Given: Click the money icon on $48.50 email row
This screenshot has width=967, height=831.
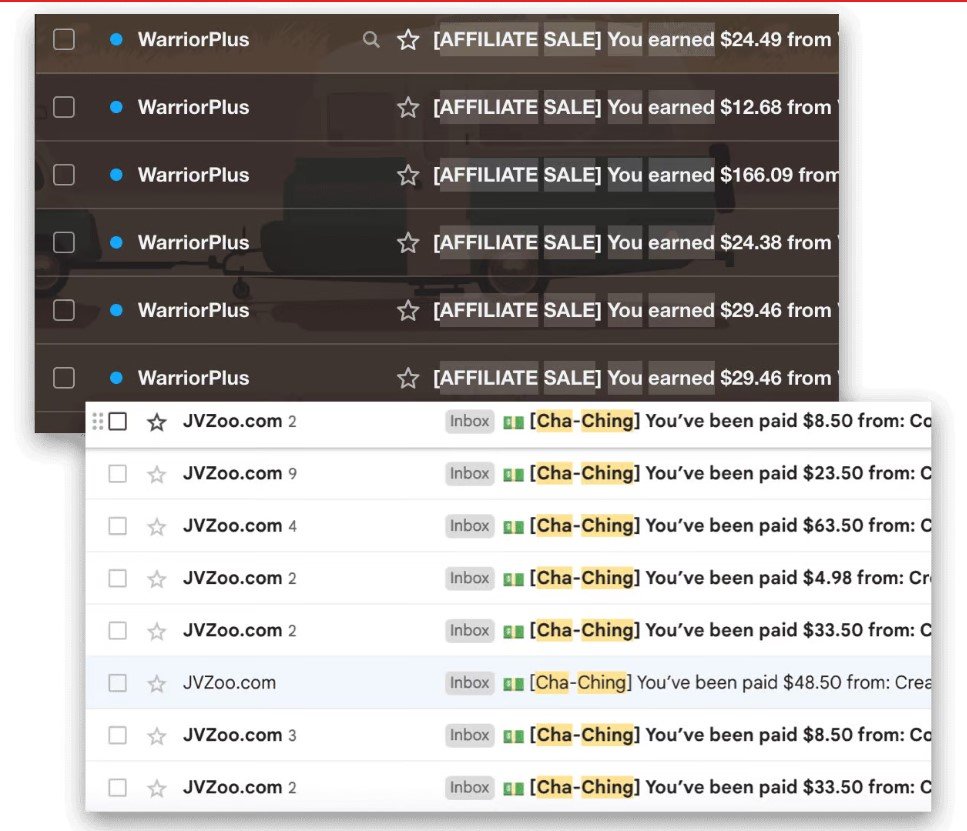Looking at the screenshot, I should click(512, 683).
